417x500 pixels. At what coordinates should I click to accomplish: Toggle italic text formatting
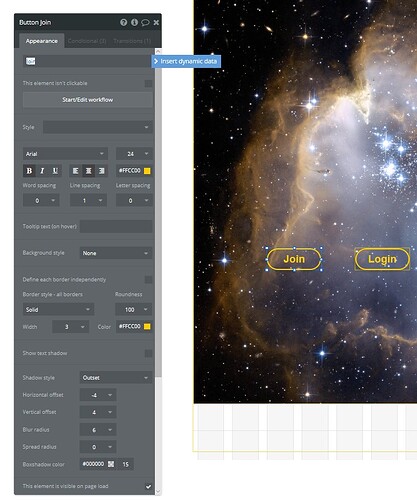(42, 171)
